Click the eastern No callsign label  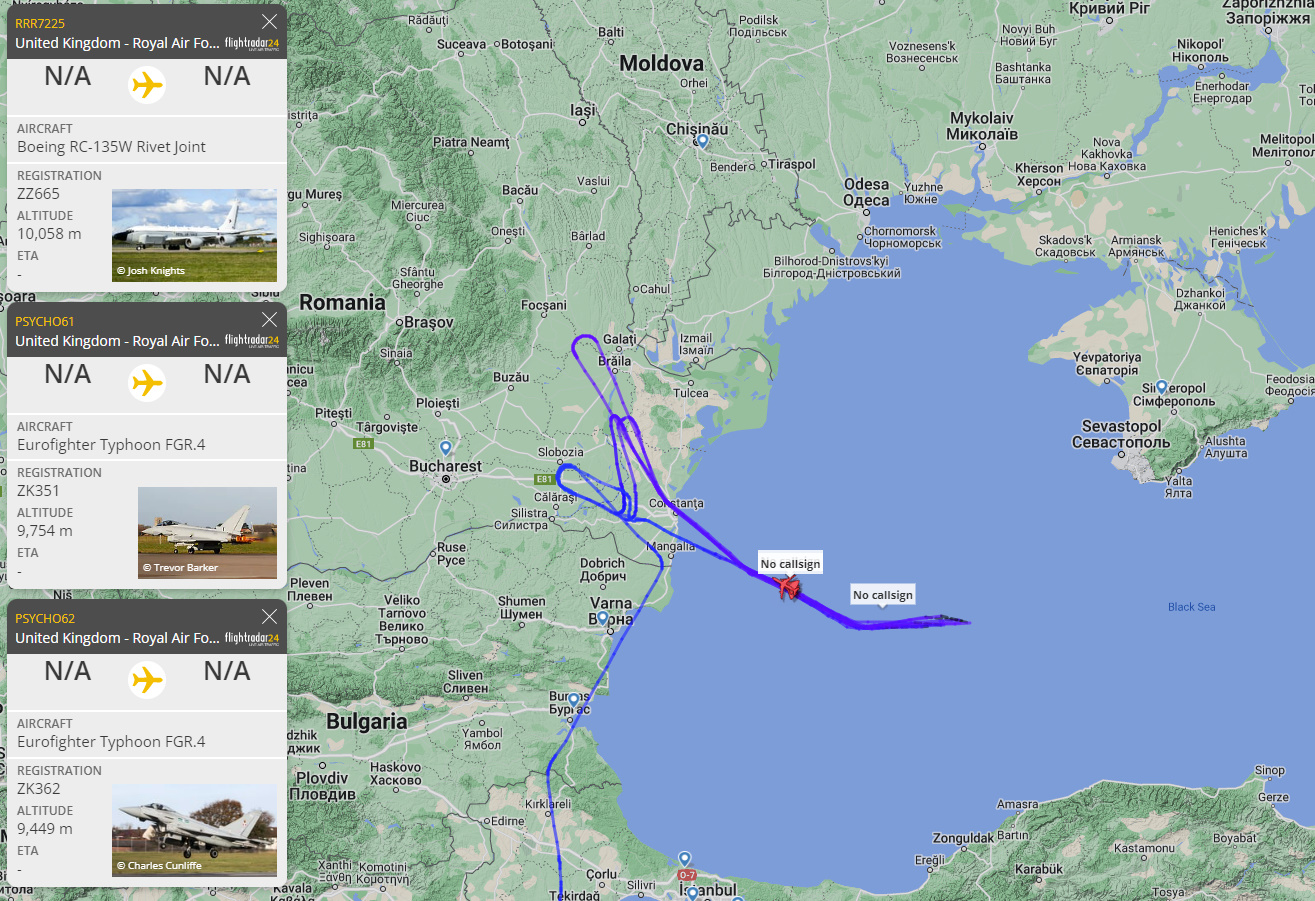tap(883, 595)
